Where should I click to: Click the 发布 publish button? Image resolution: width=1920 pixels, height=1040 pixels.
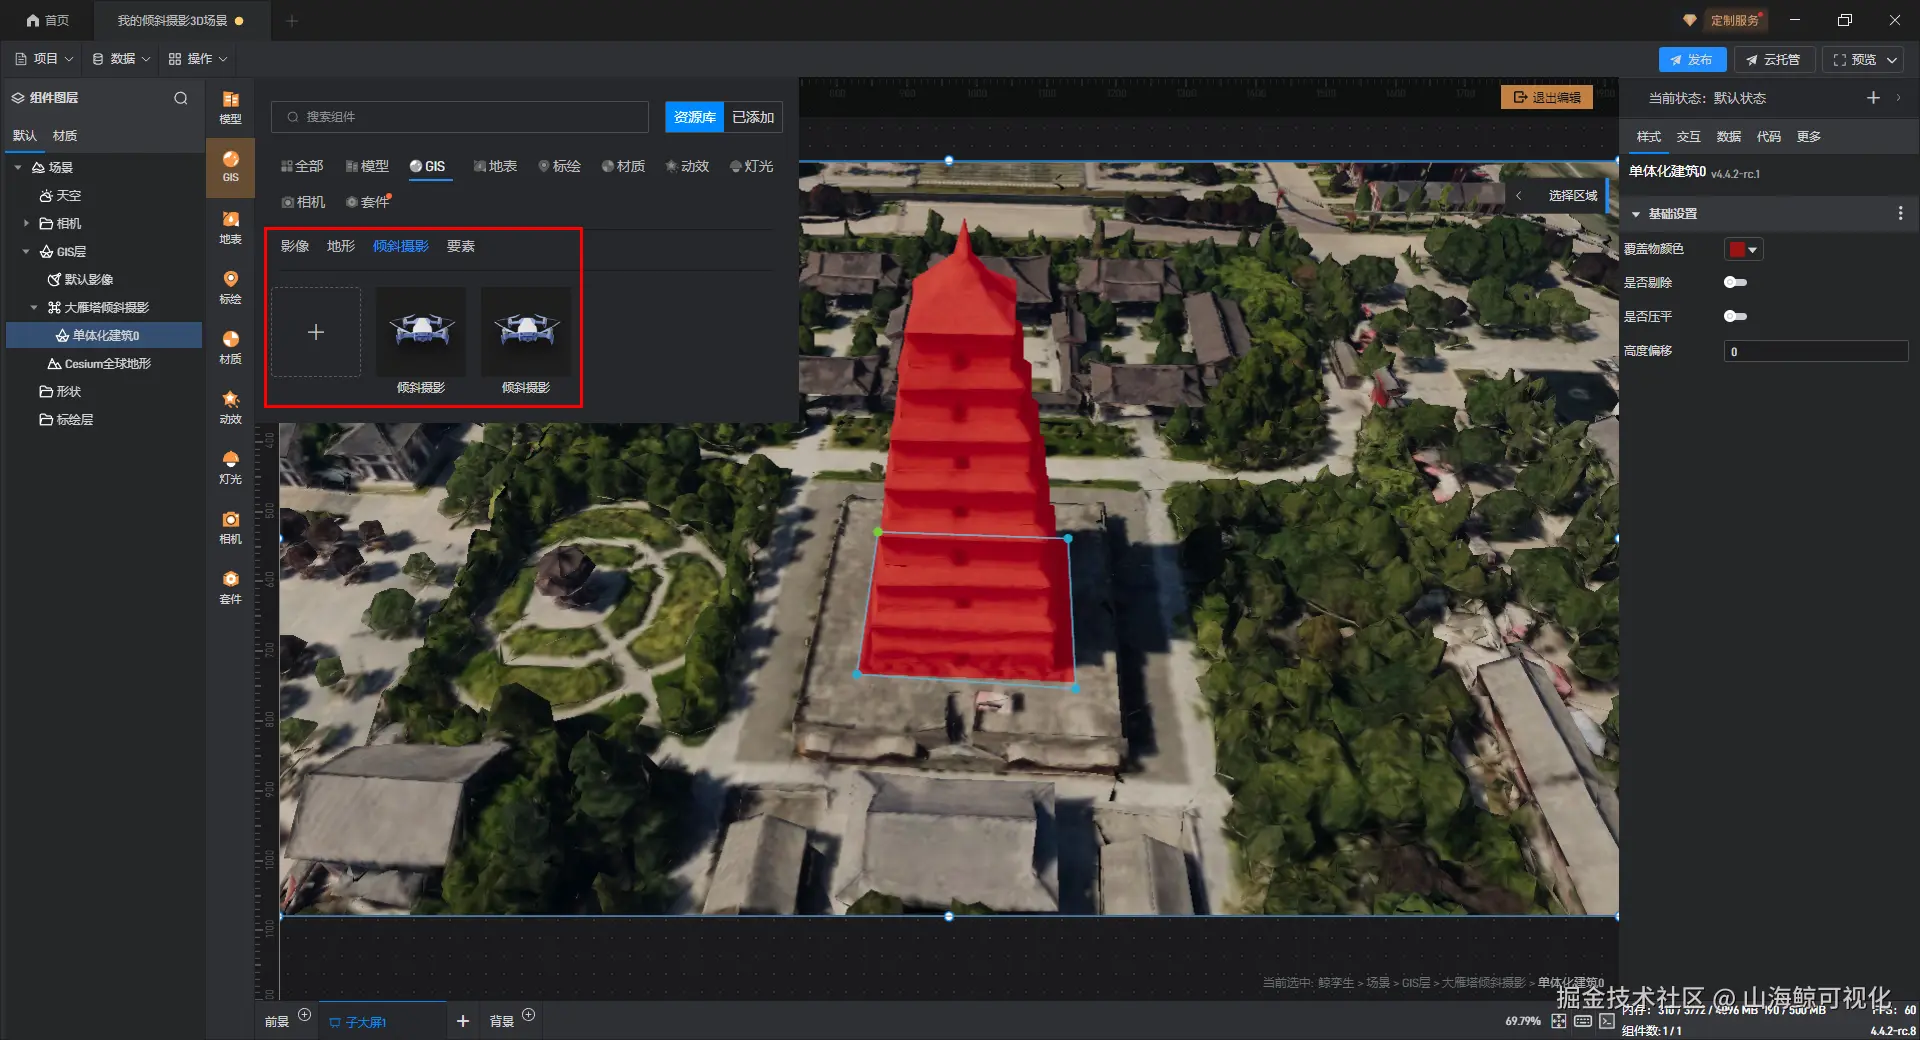(x=1692, y=60)
